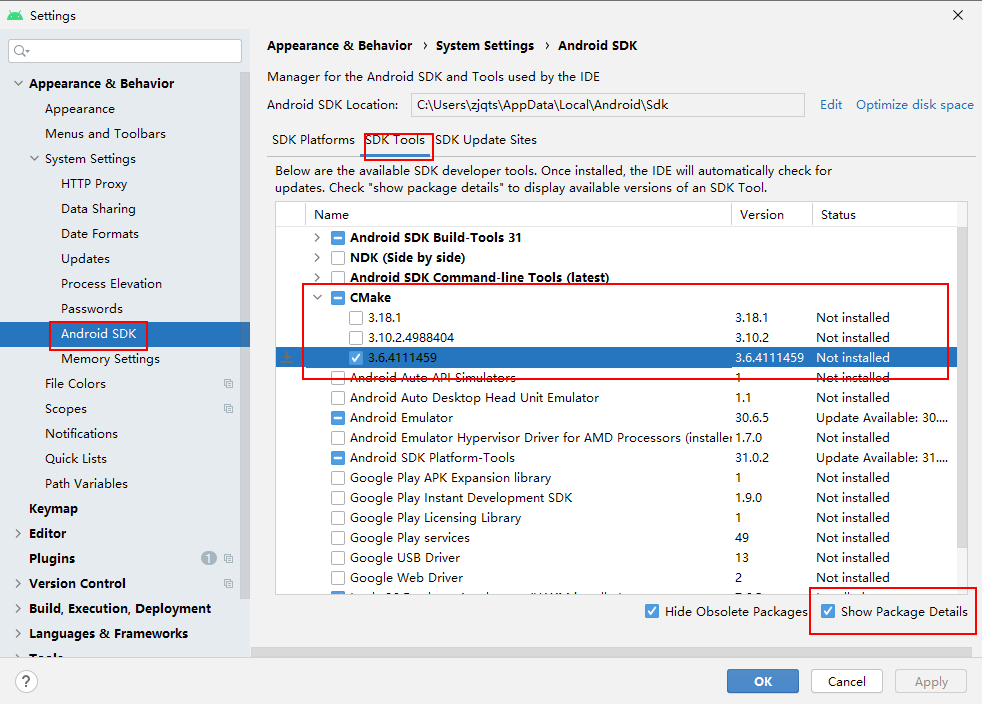This screenshot has height=704, width=982.
Task: Collapse the System Settings subtree
Action: pos(34,158)
